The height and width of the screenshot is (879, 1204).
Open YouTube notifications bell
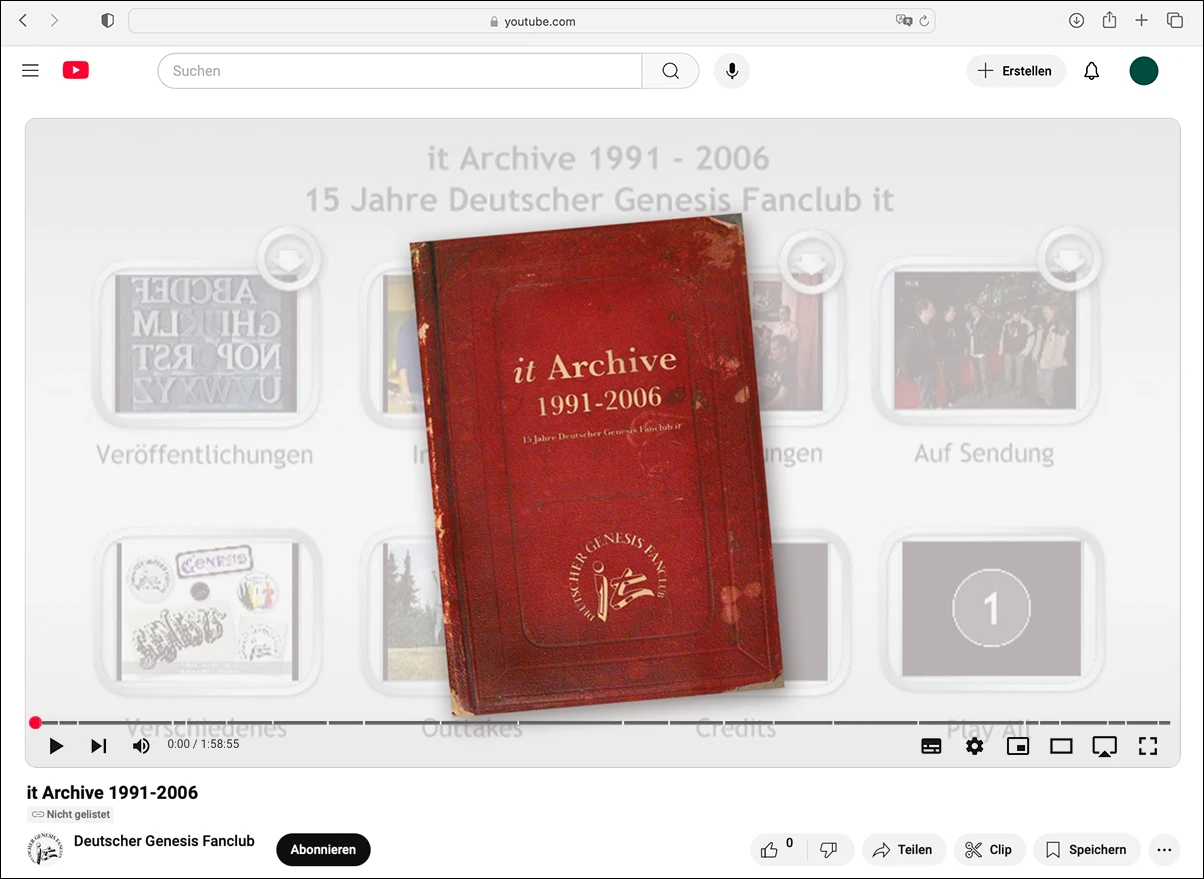1092,71
